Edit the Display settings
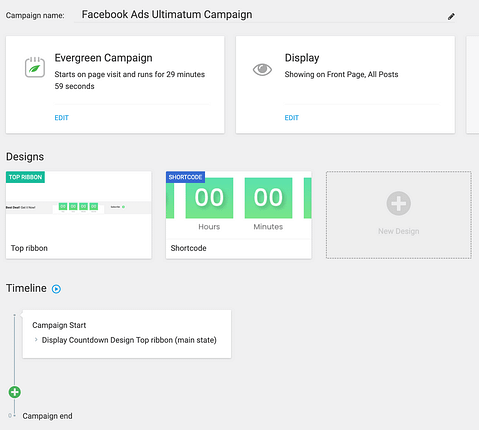479x430 pixels. tap(292, 118)
